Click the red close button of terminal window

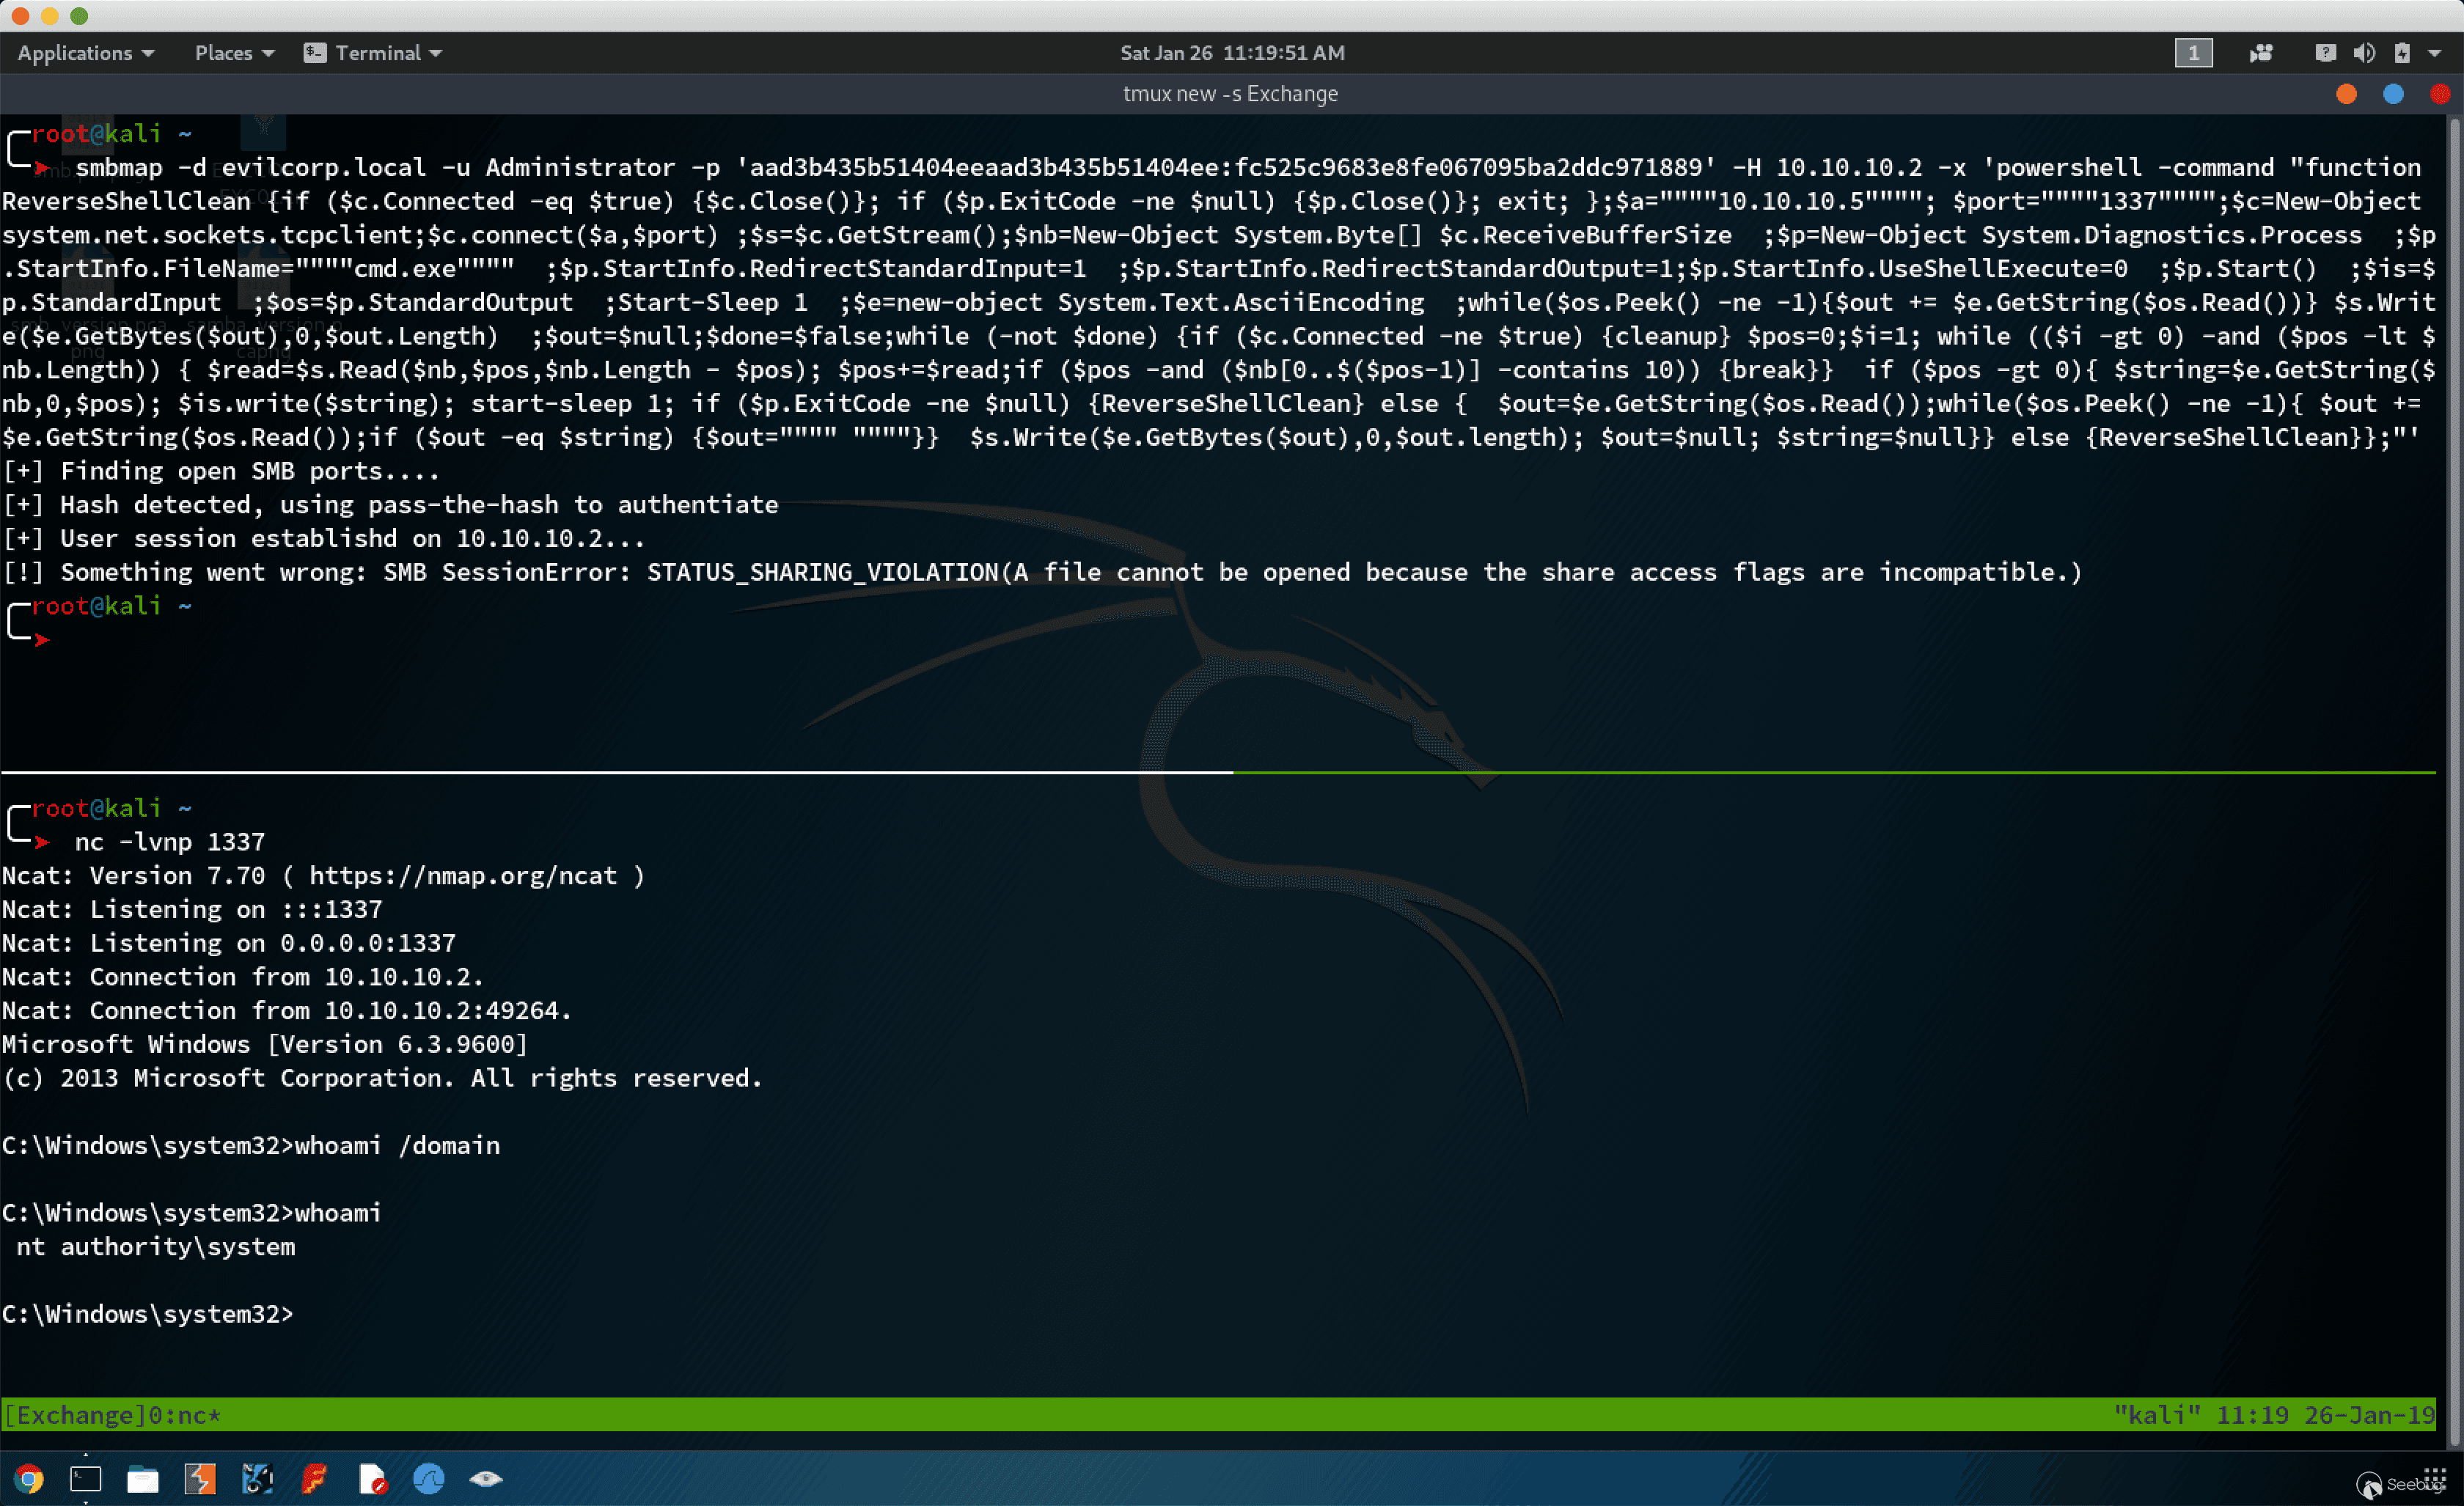(2440, 94)
